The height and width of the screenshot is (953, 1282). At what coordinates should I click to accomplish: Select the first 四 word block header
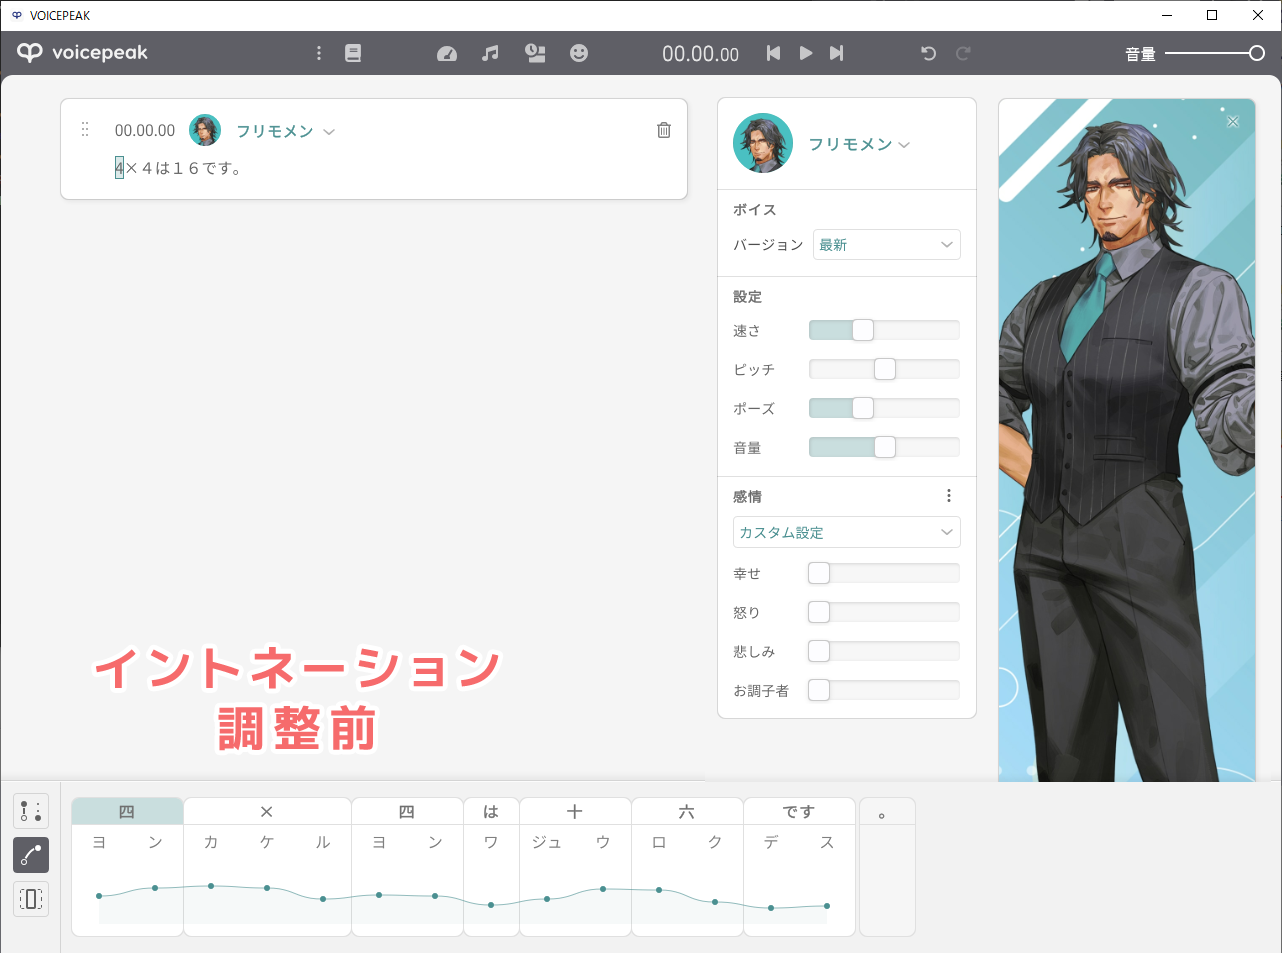(127, 811)
